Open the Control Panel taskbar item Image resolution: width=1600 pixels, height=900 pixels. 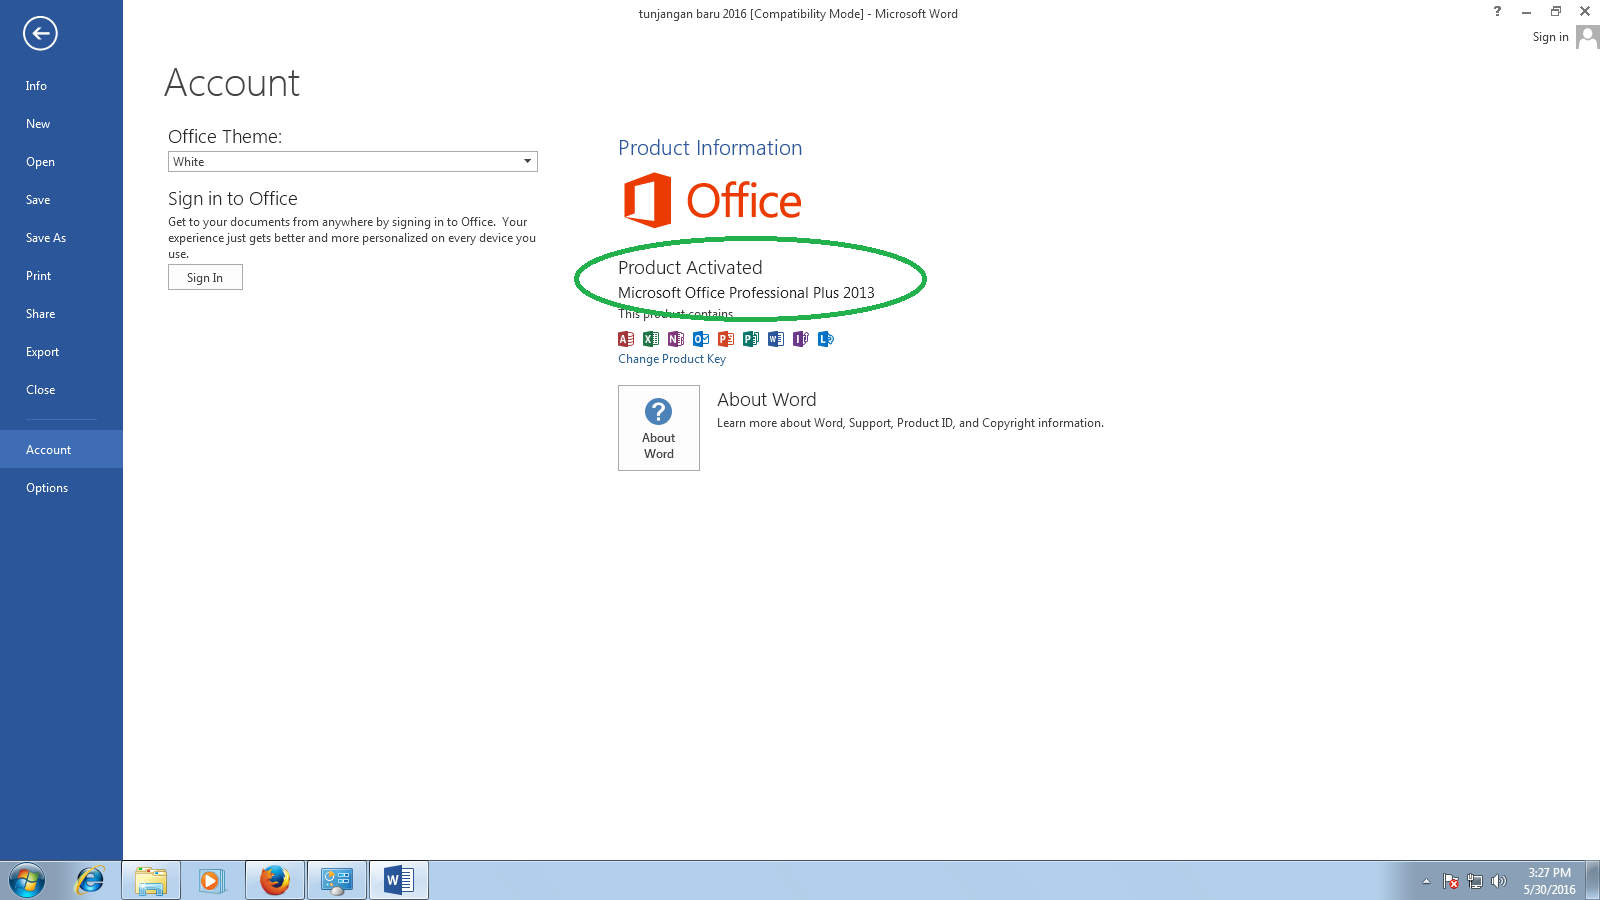[337, 881]
